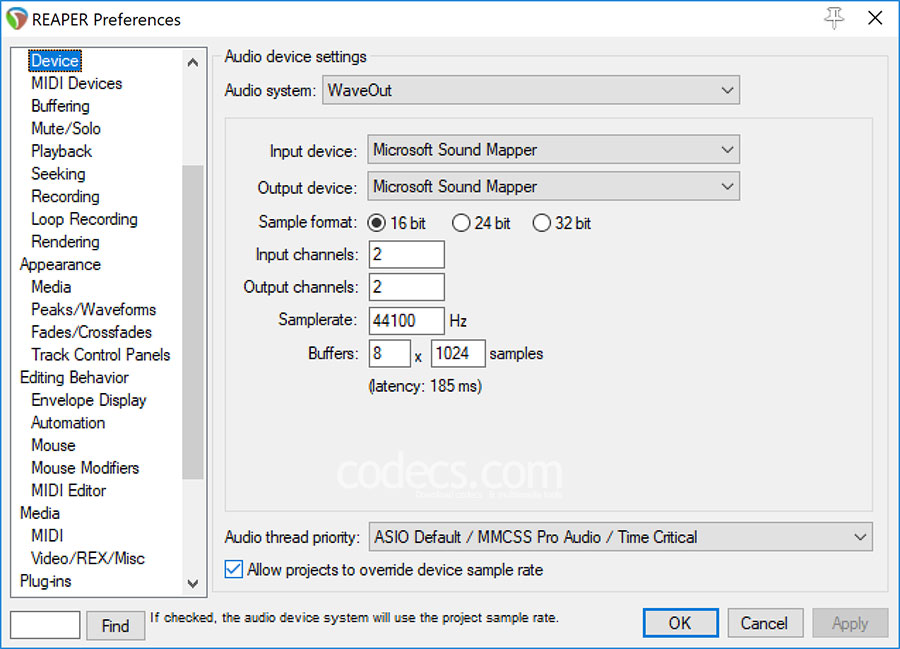The height and width of the screenshot is (649, 900).
Task: Open MIDI page under Media
Action: tap(47, 536)
